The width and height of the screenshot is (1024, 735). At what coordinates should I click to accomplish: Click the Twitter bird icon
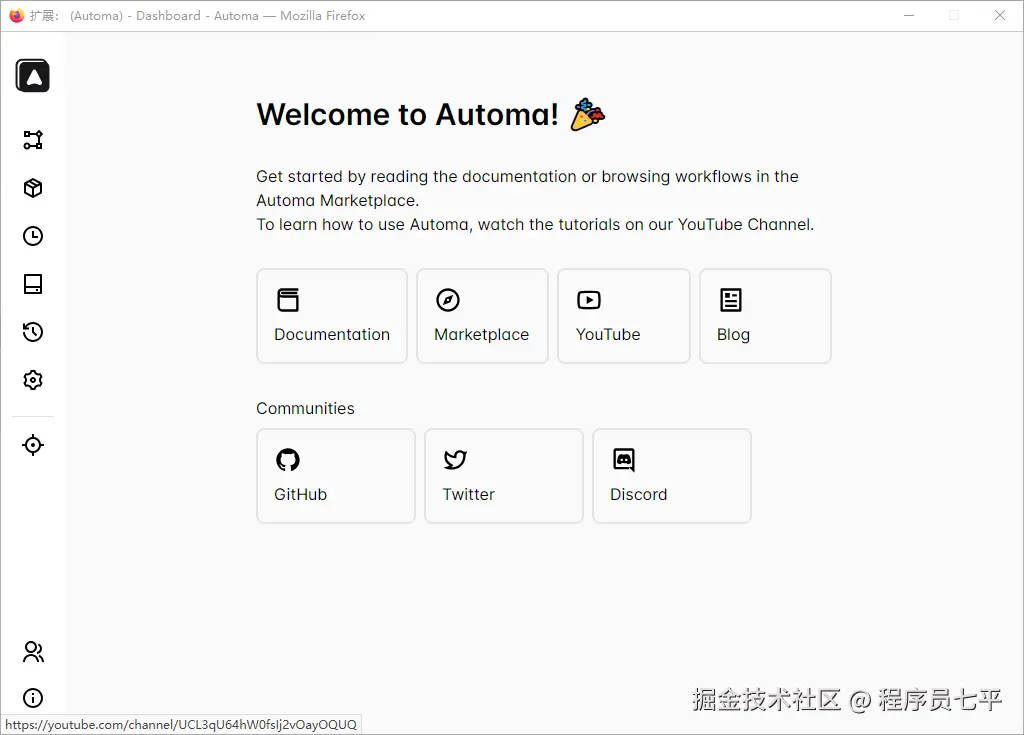pyautogui.click(x=455, y=460)
